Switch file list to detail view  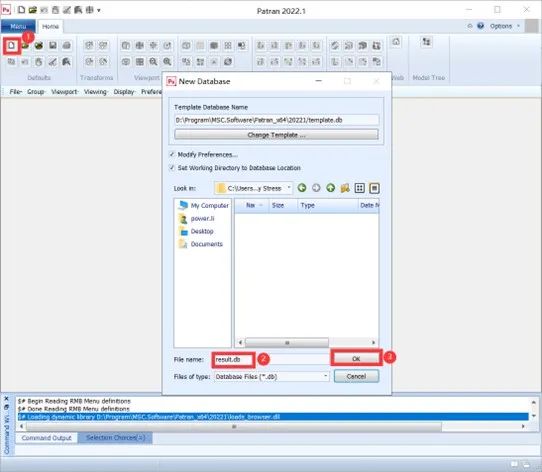click(374, 188)
